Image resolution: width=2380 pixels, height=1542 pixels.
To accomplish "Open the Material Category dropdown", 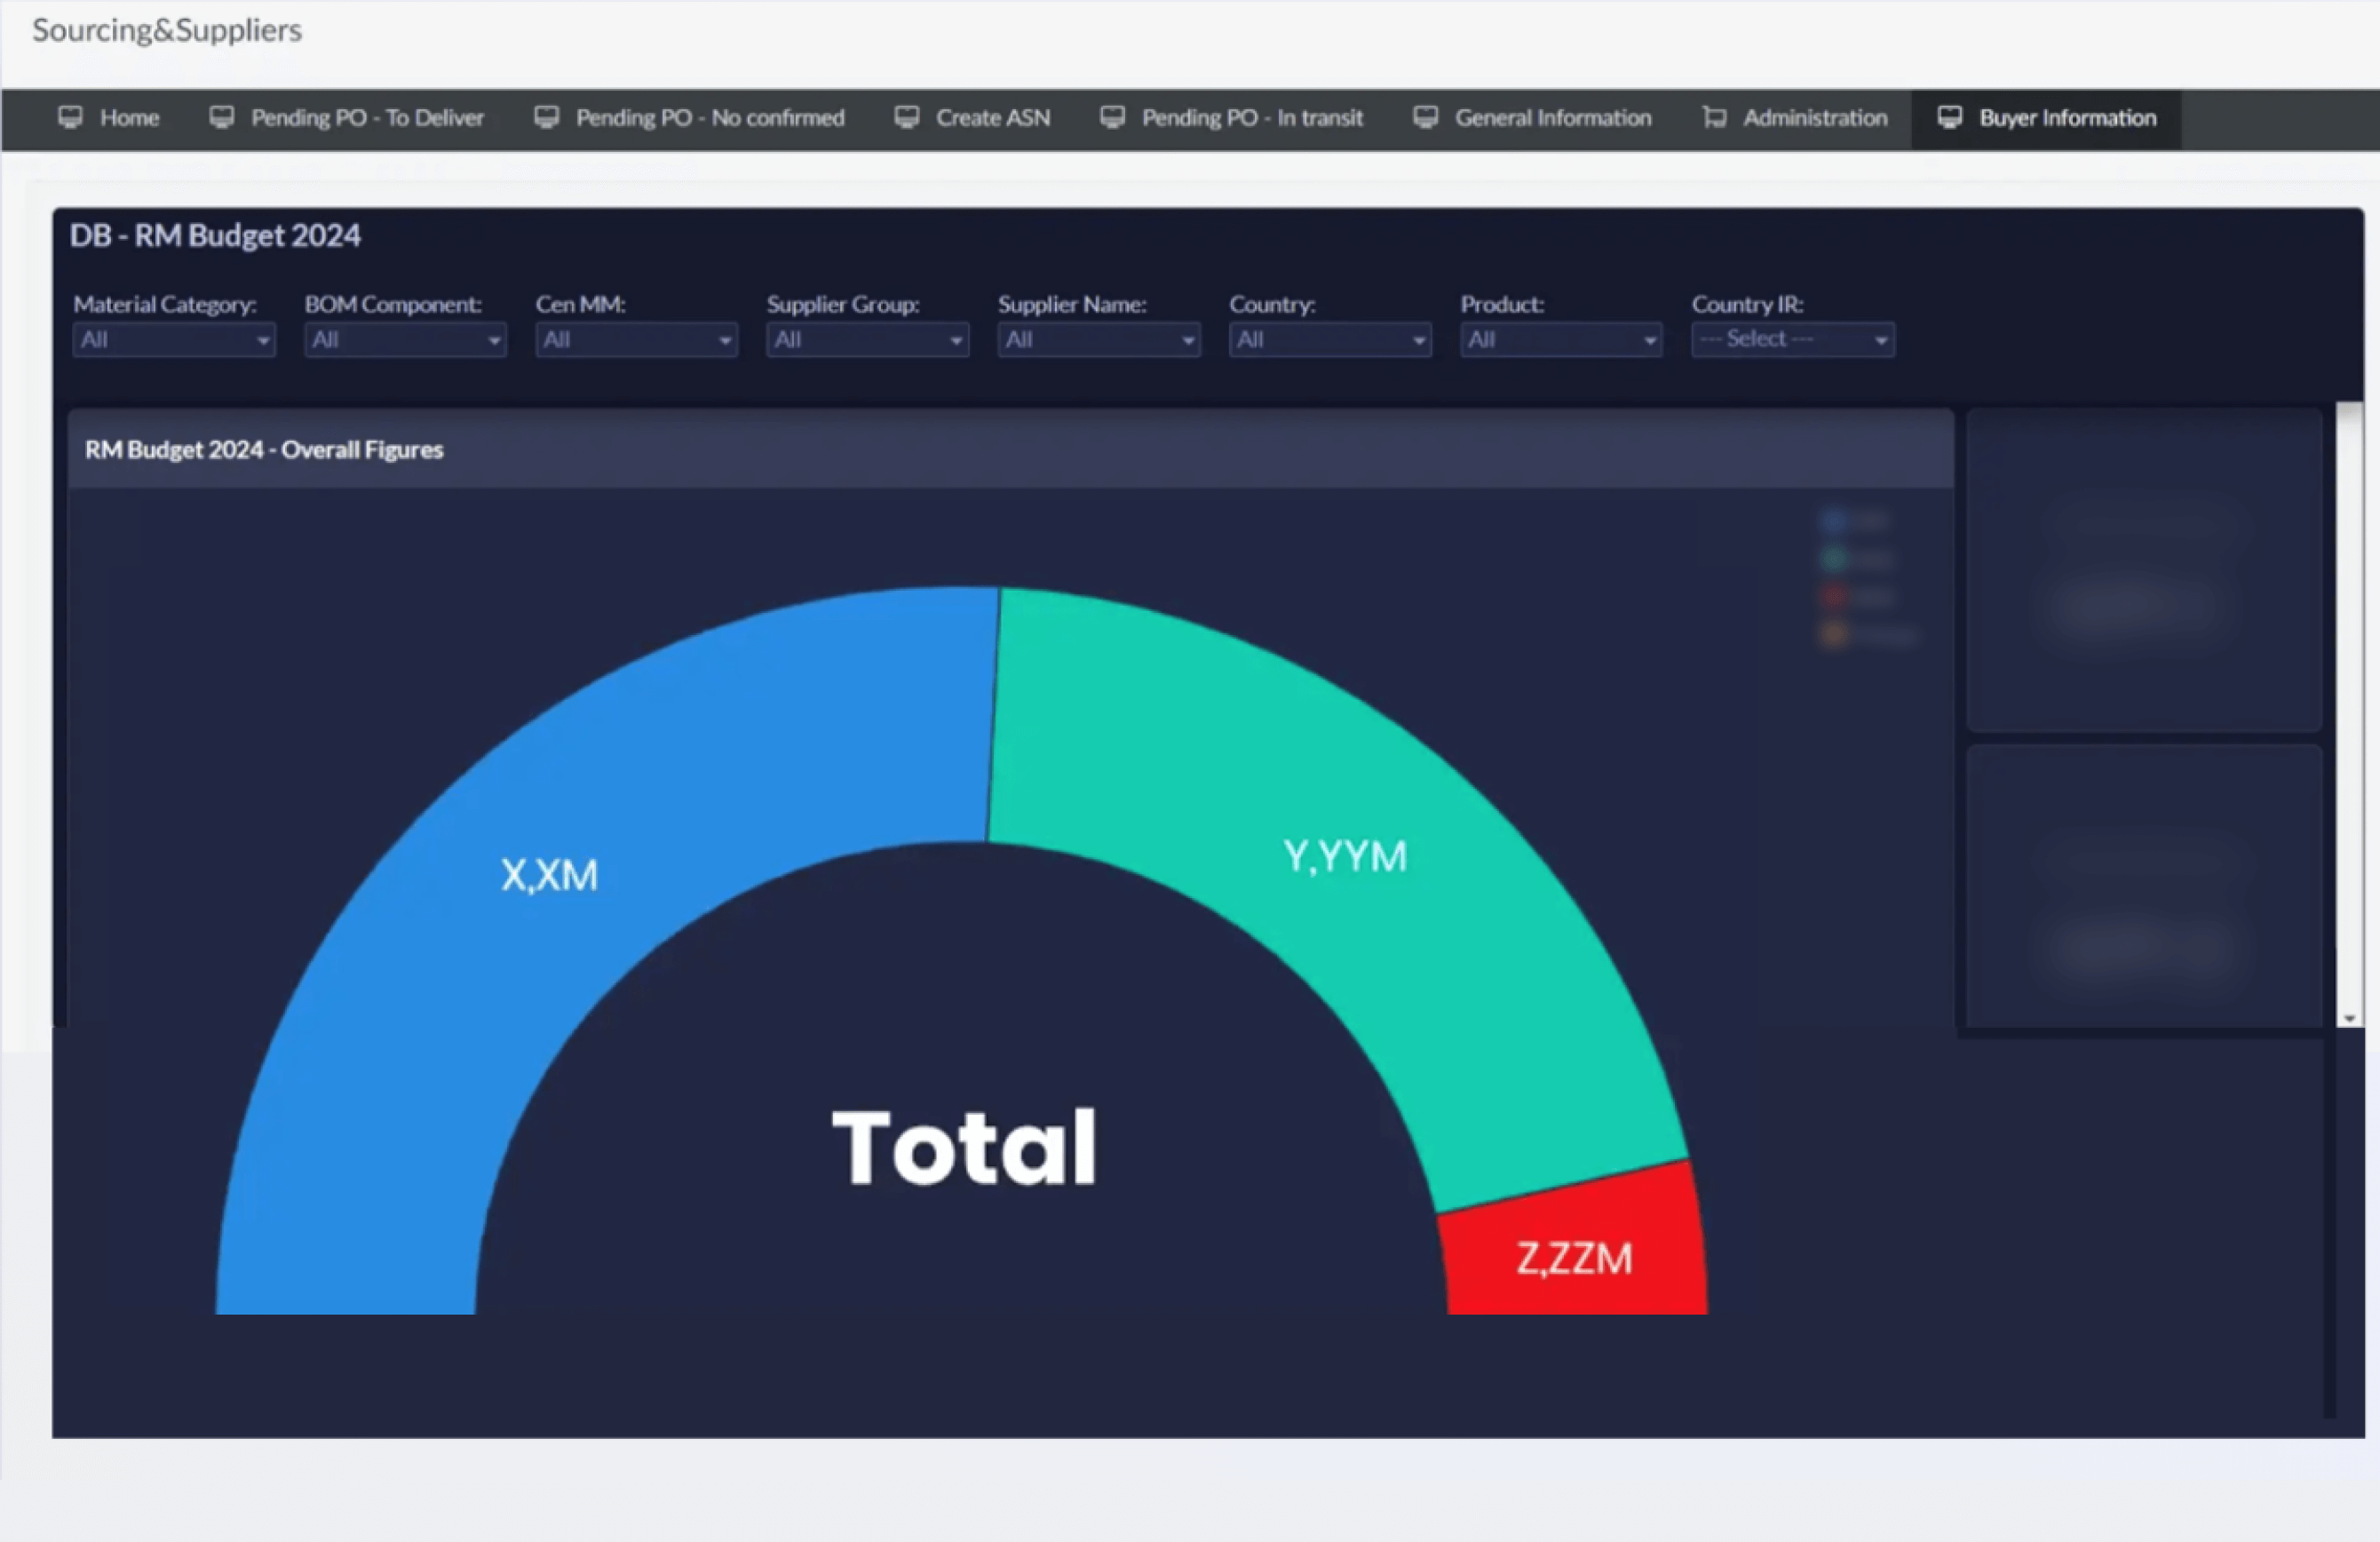I will [x=174, y=340].
